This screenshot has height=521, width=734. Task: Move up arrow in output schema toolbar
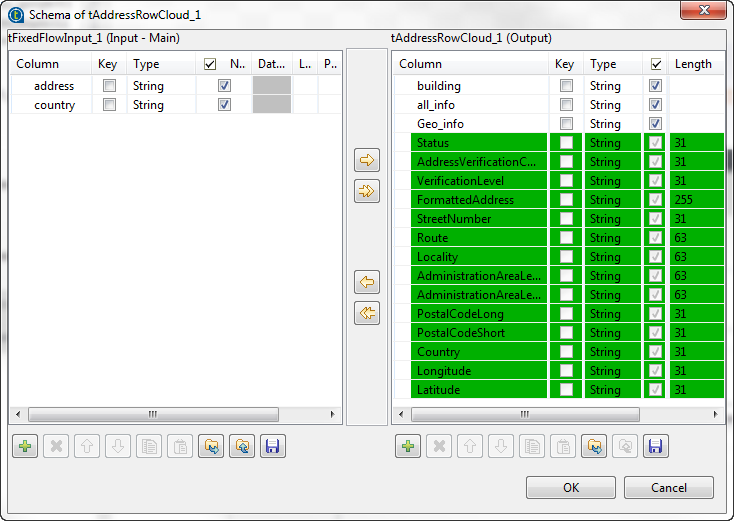tap(470, 446)
